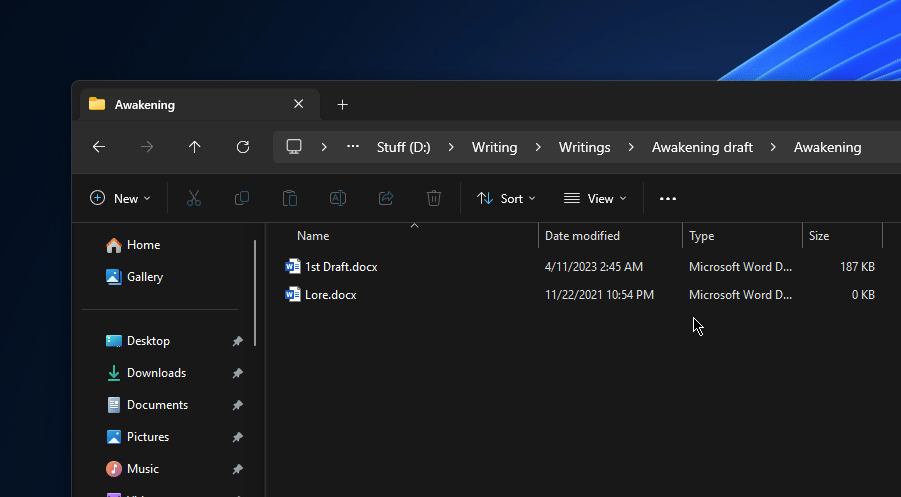Go to Awakening draft in breadcrumb
Viewport: 901px width, 497px height.
(x=702, y=147)
